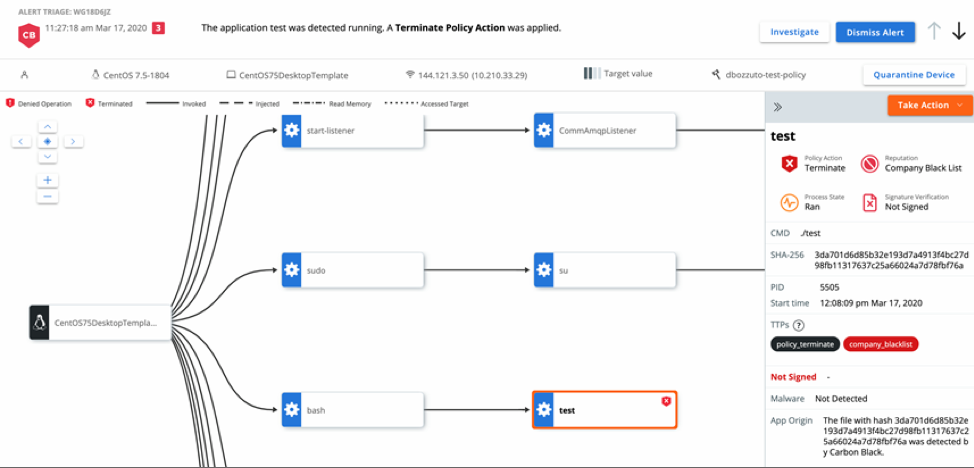Pan process graph left arrow

click(21, 142)
